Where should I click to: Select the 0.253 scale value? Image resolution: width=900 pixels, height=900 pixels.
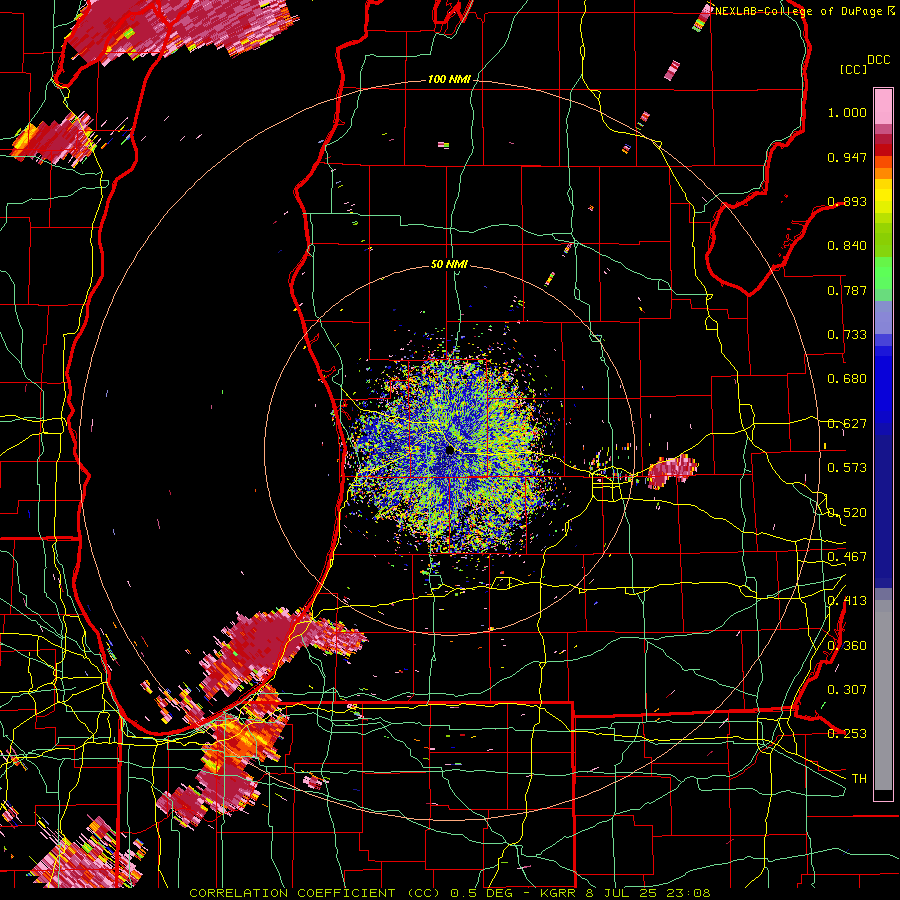[x=847, y=734]
